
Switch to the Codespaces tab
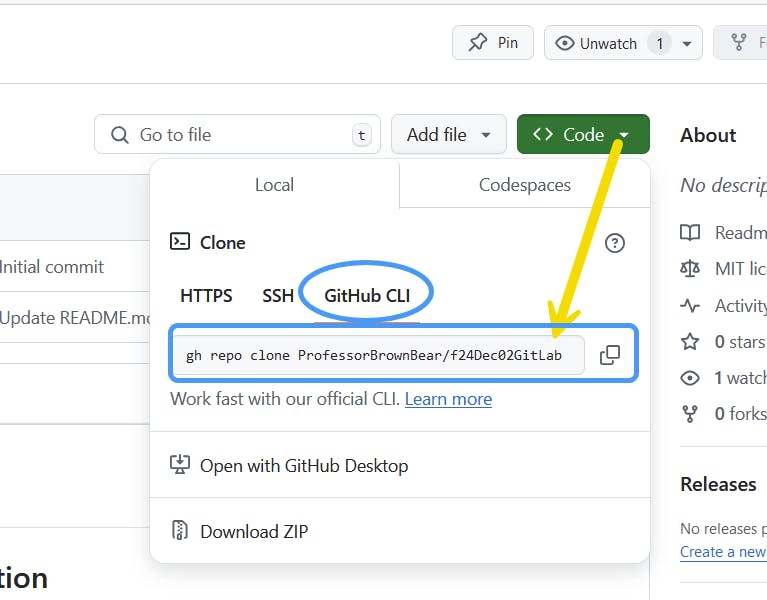pyautogui.click(x=524, y=185)
